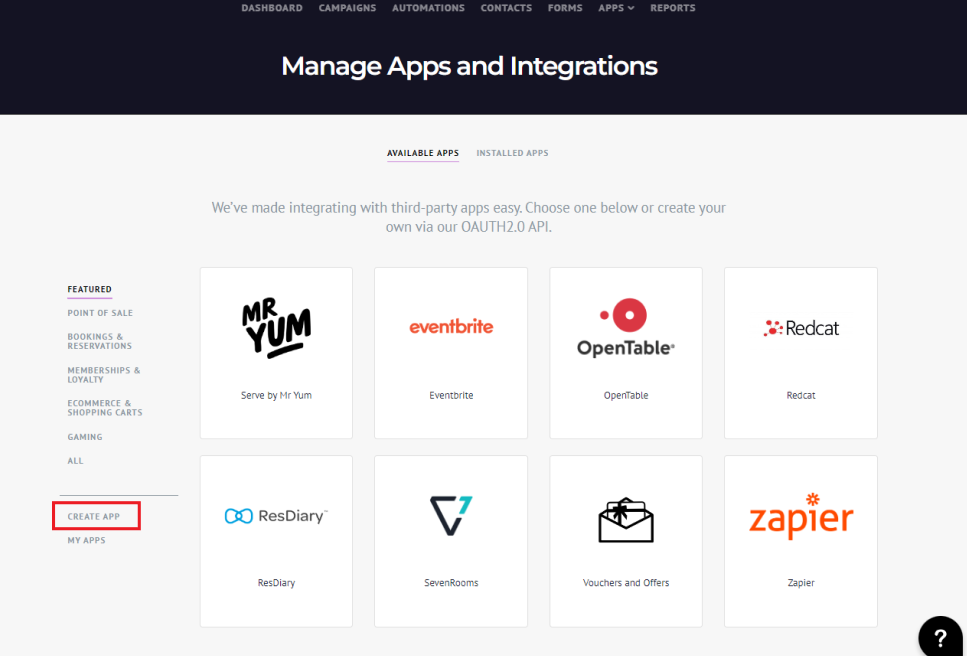Open the help question mark bubble
The height and width of the screenshot is (656, 967).
940,638
